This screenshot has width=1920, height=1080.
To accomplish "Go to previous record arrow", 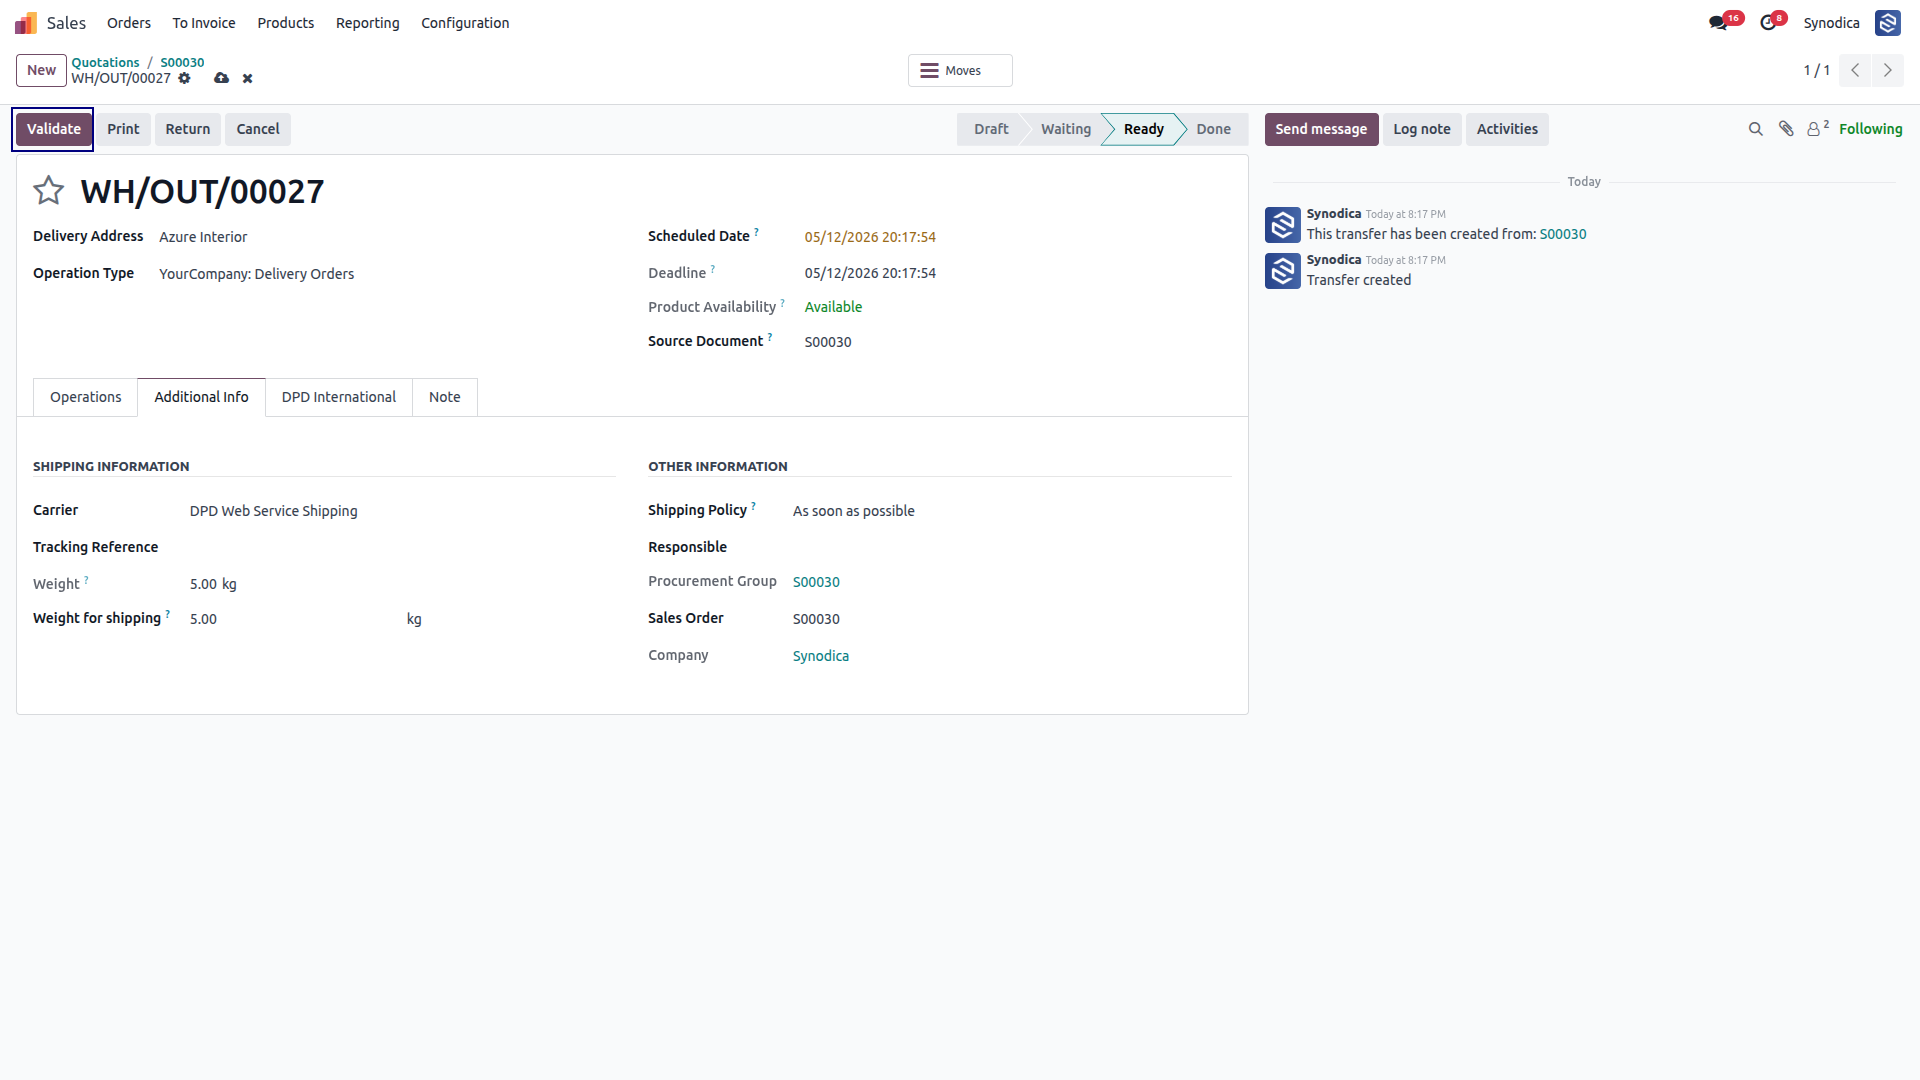I will [x=1855, y=70].
